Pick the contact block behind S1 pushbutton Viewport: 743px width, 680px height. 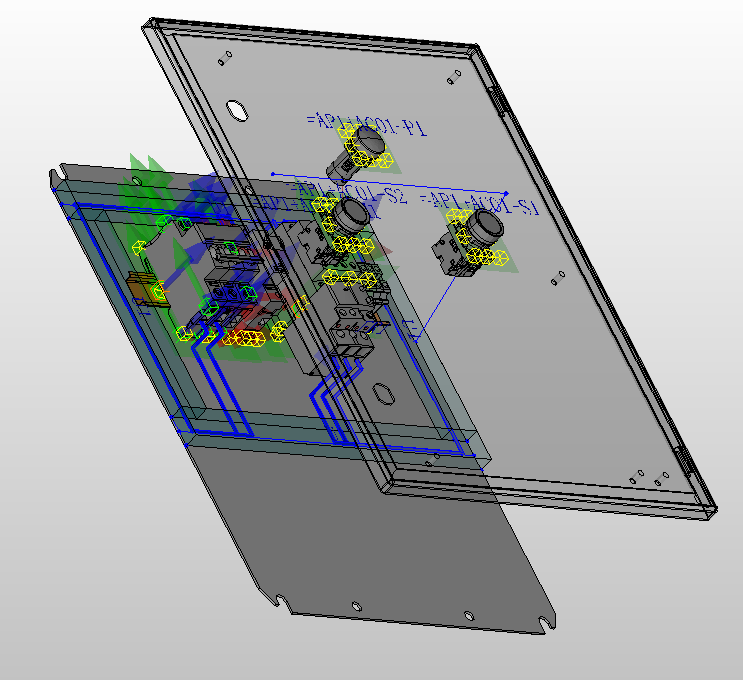[450, 252]
